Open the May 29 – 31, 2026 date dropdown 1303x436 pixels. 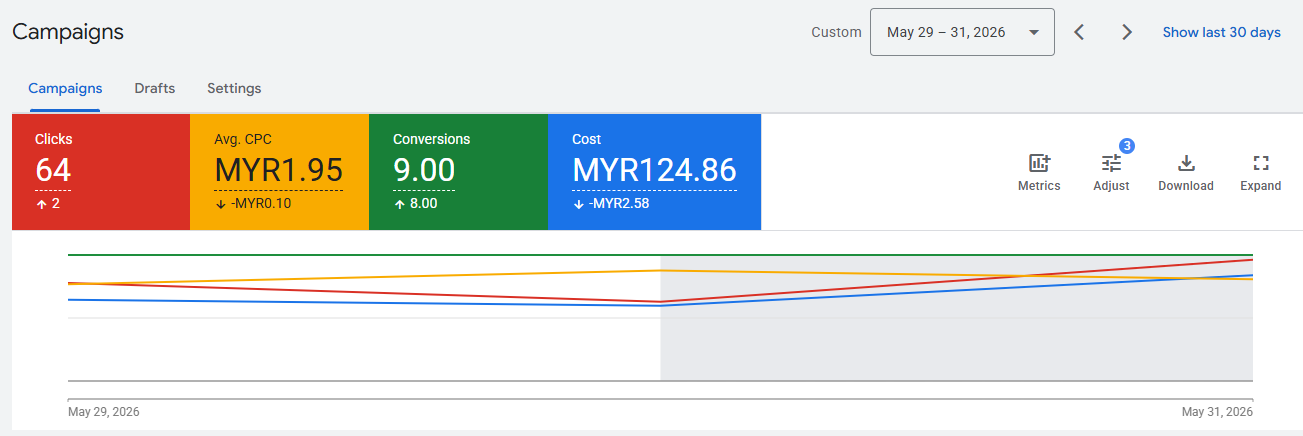pyautogui.click(x=962, y=32)
